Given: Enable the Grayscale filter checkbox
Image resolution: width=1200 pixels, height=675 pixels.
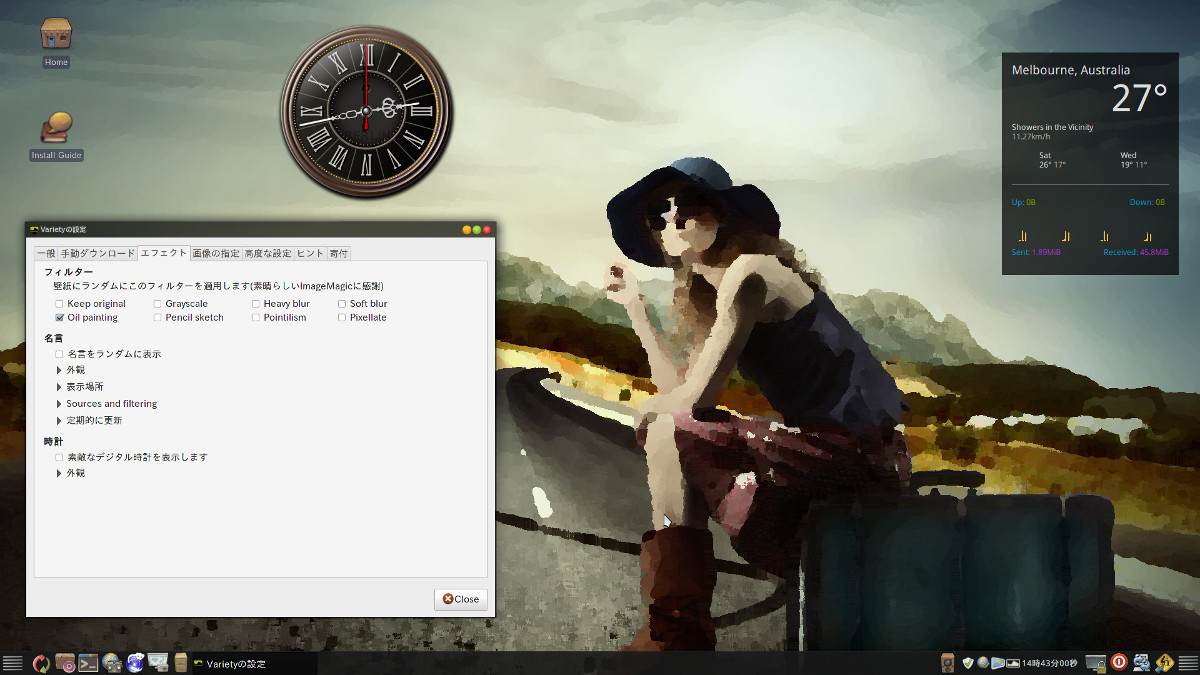Looking at the screenshot, I should 158,304.
